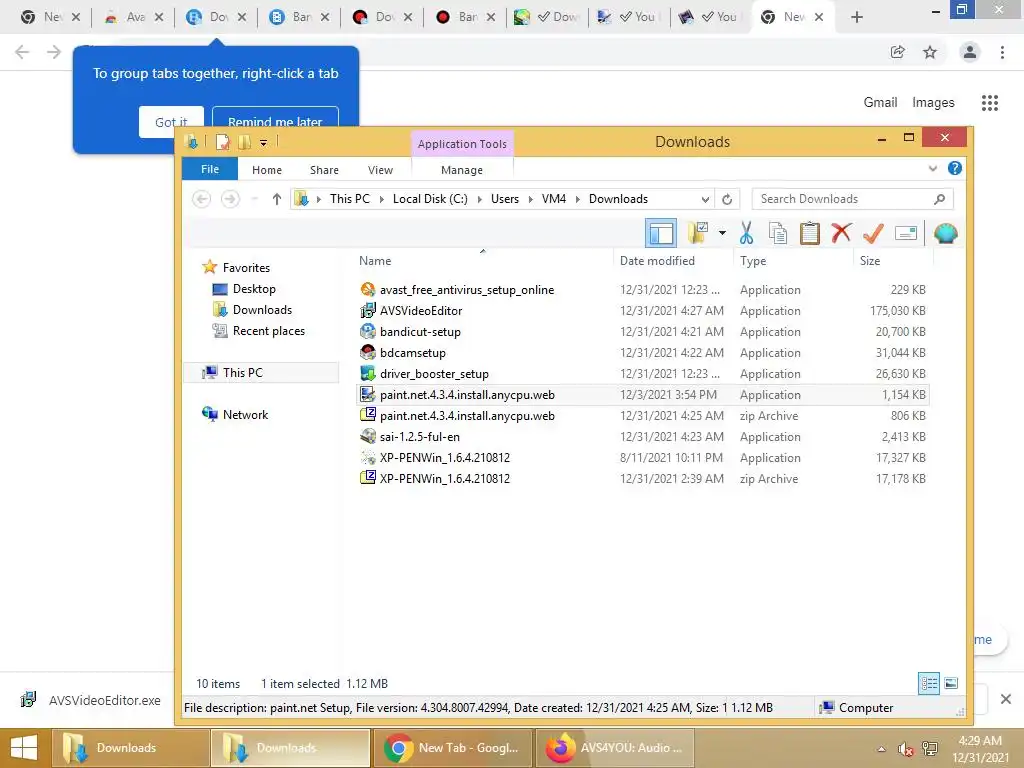Click the Properties icon in quick access toolbar
This screenshot has width=1024, height=768.
(223, 142)
